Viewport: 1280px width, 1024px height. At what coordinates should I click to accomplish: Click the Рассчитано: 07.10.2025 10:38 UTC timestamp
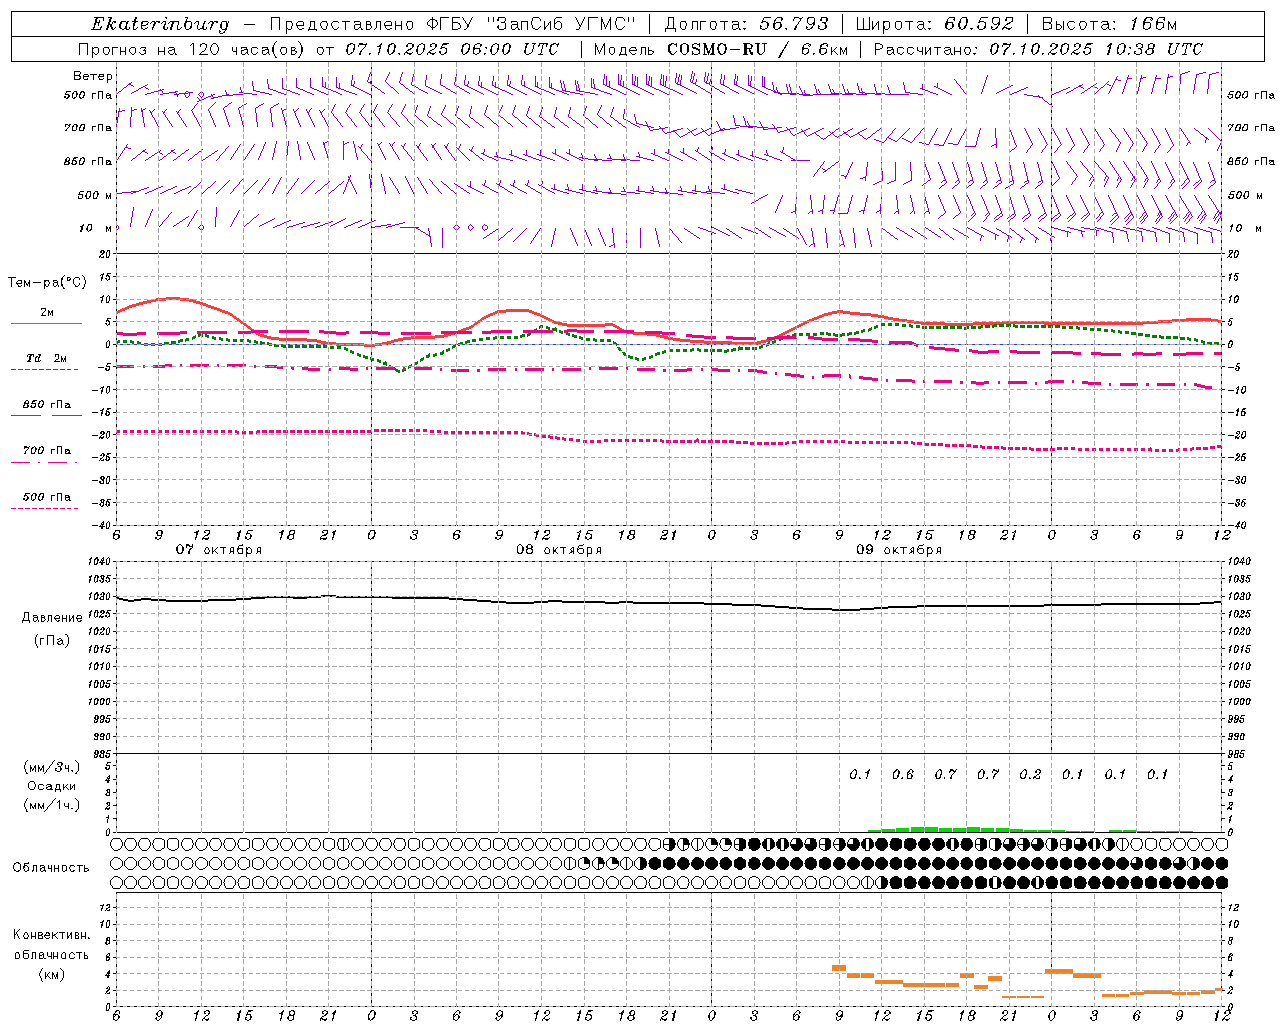point(1038,49)
